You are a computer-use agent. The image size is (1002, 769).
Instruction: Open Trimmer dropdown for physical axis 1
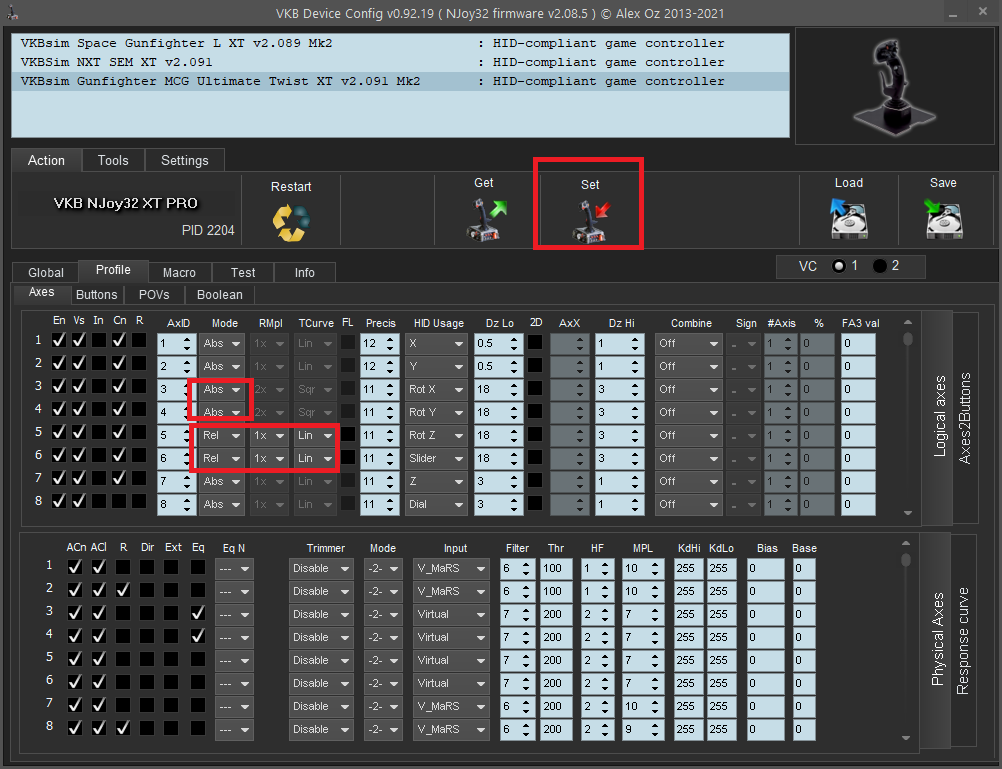(x=321, y=568)
